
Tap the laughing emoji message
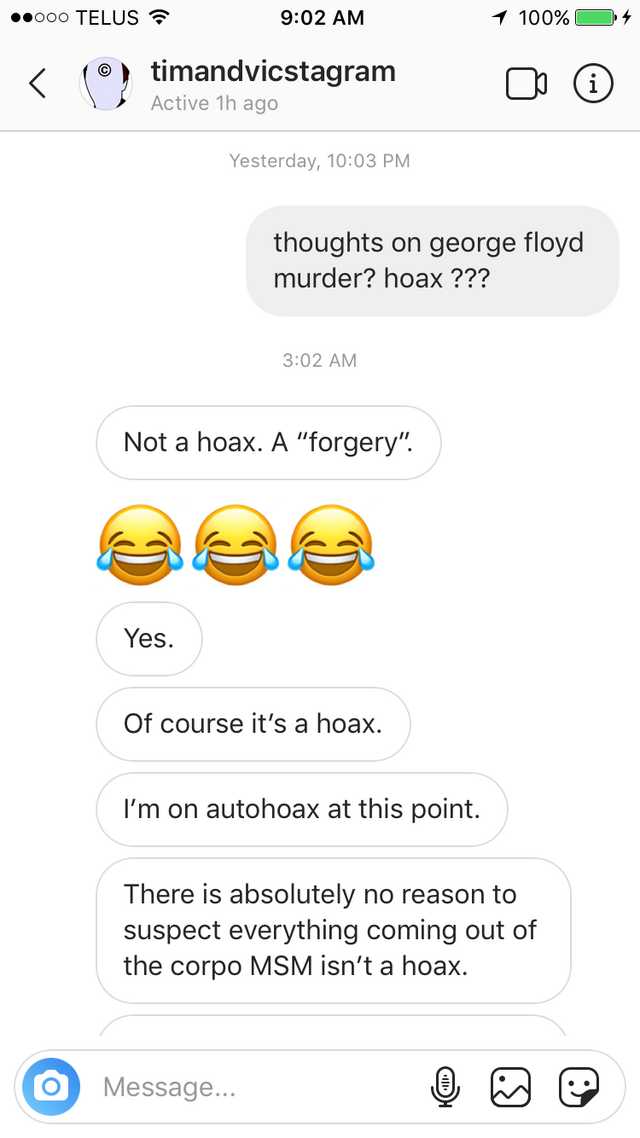pyautogui.click(x=235, y=545)
